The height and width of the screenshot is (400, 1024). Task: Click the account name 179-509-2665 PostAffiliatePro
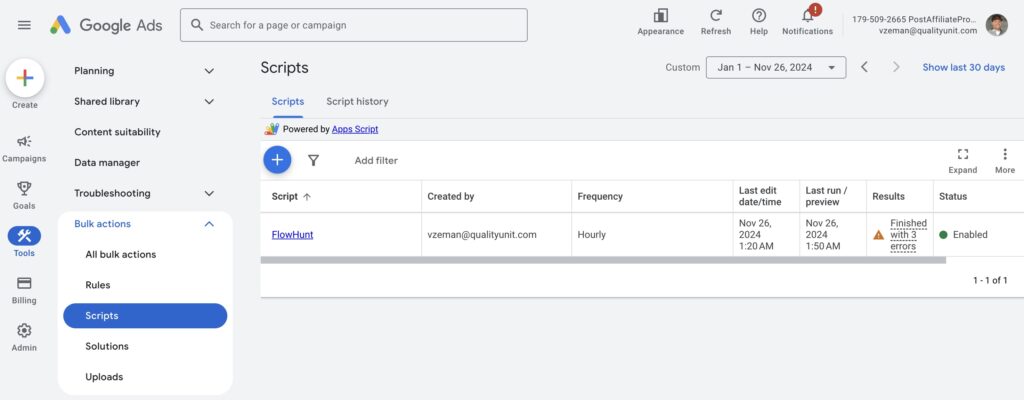click(x=914, y=20)
